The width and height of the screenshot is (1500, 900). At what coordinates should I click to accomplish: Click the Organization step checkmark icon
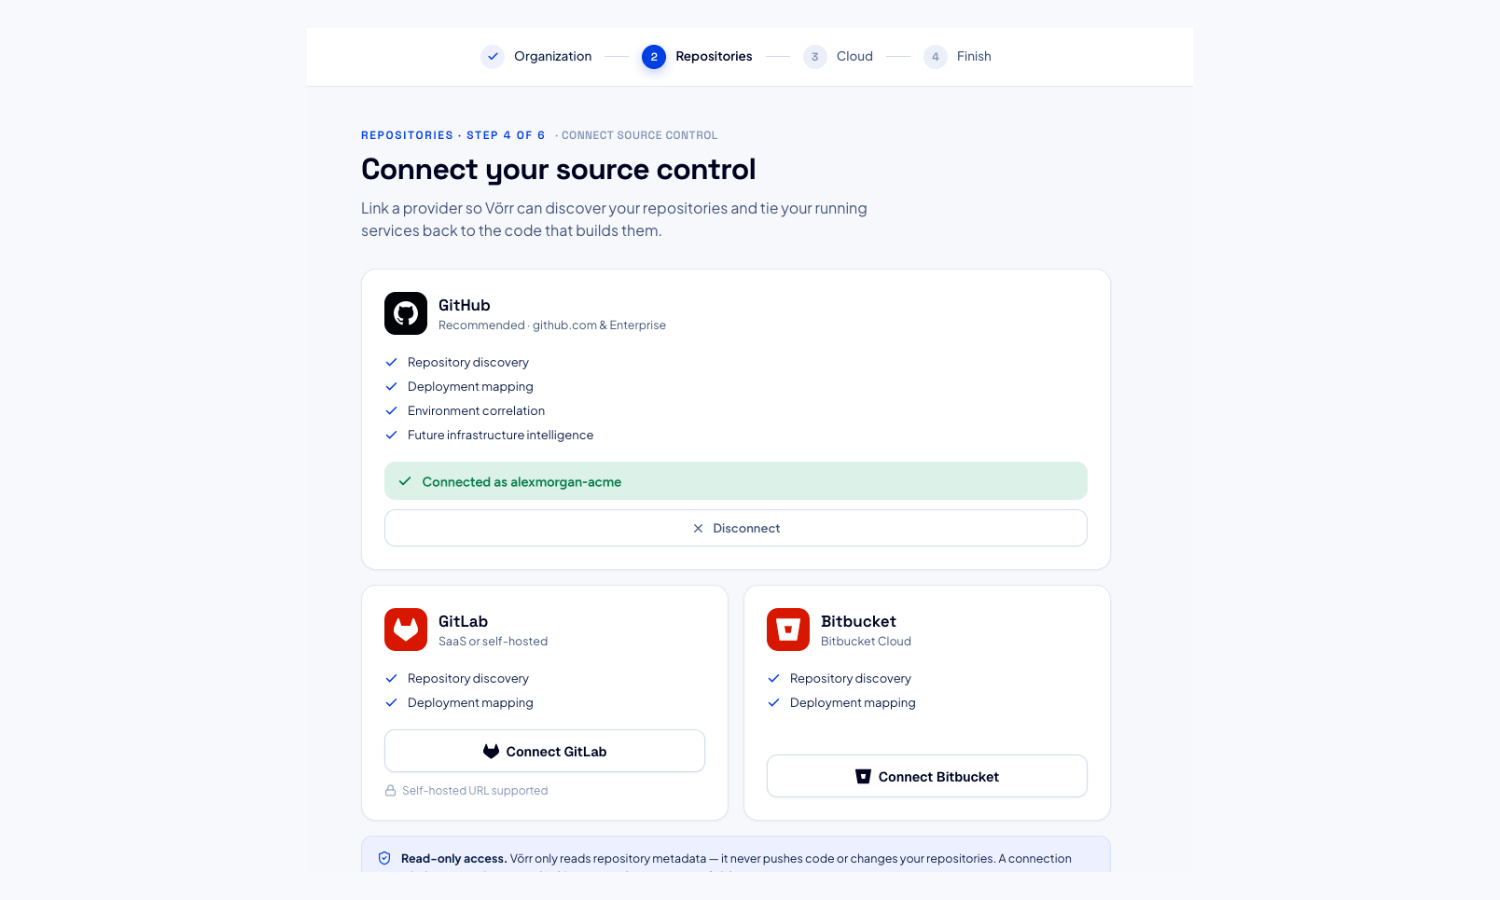[x=492, y=57]
